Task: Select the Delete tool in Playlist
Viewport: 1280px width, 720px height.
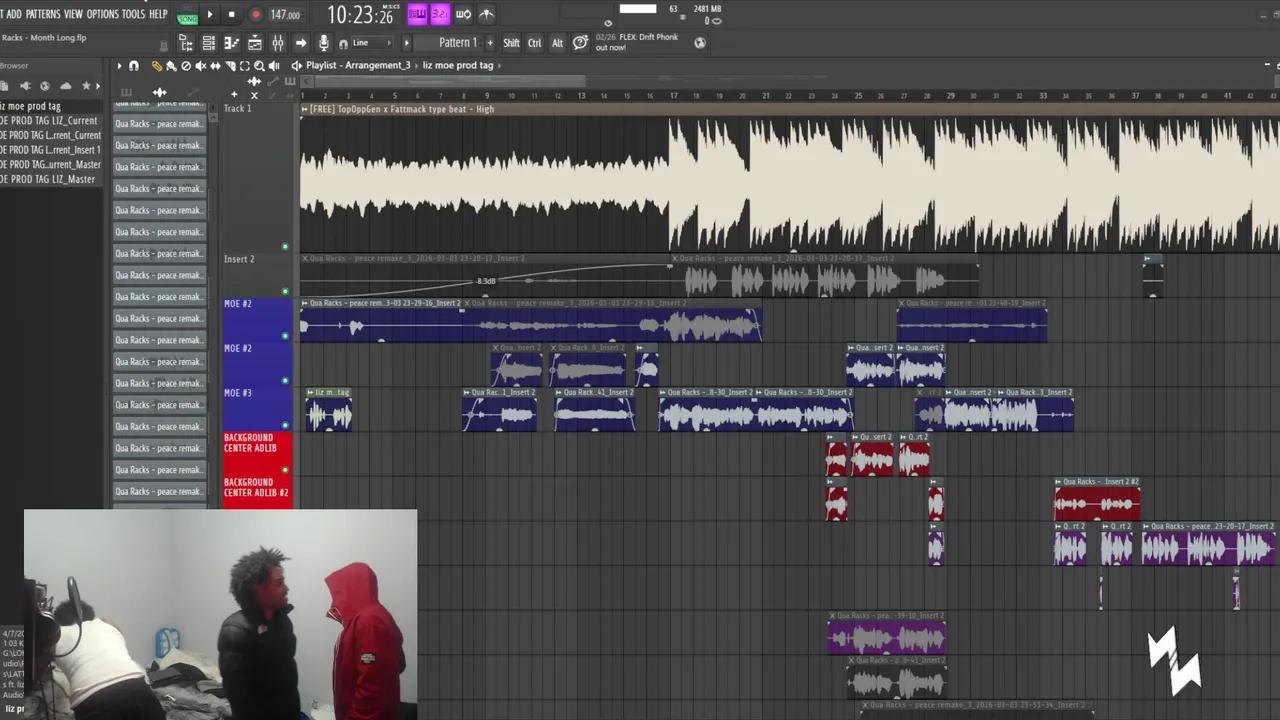Action: [186, 66]
